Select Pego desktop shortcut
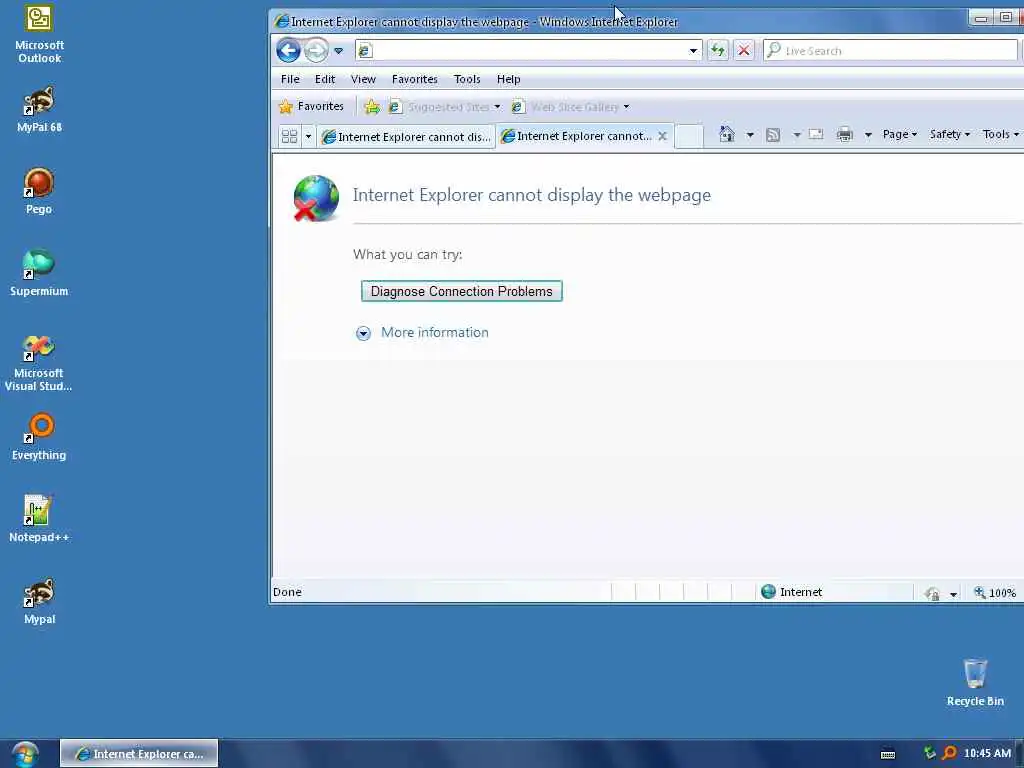The image size is (1024, 768). click(39, 191)
